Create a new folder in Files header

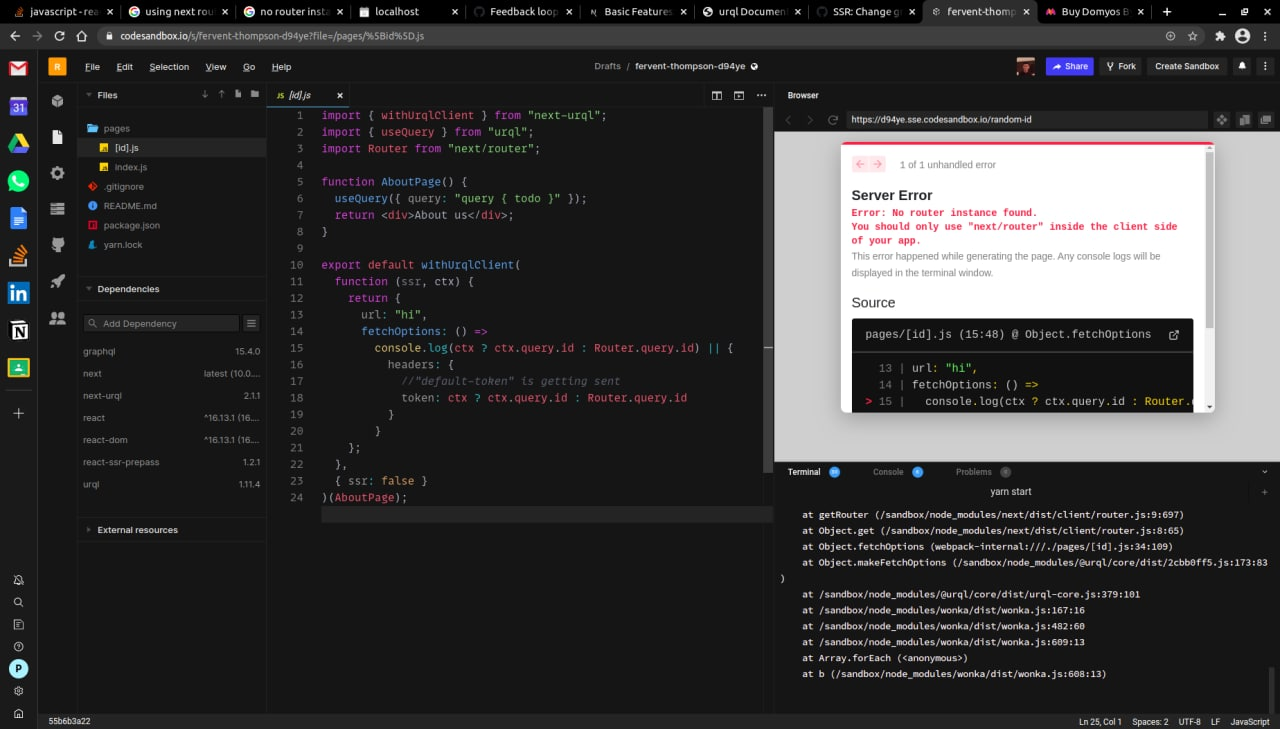(x=255, y=95)
